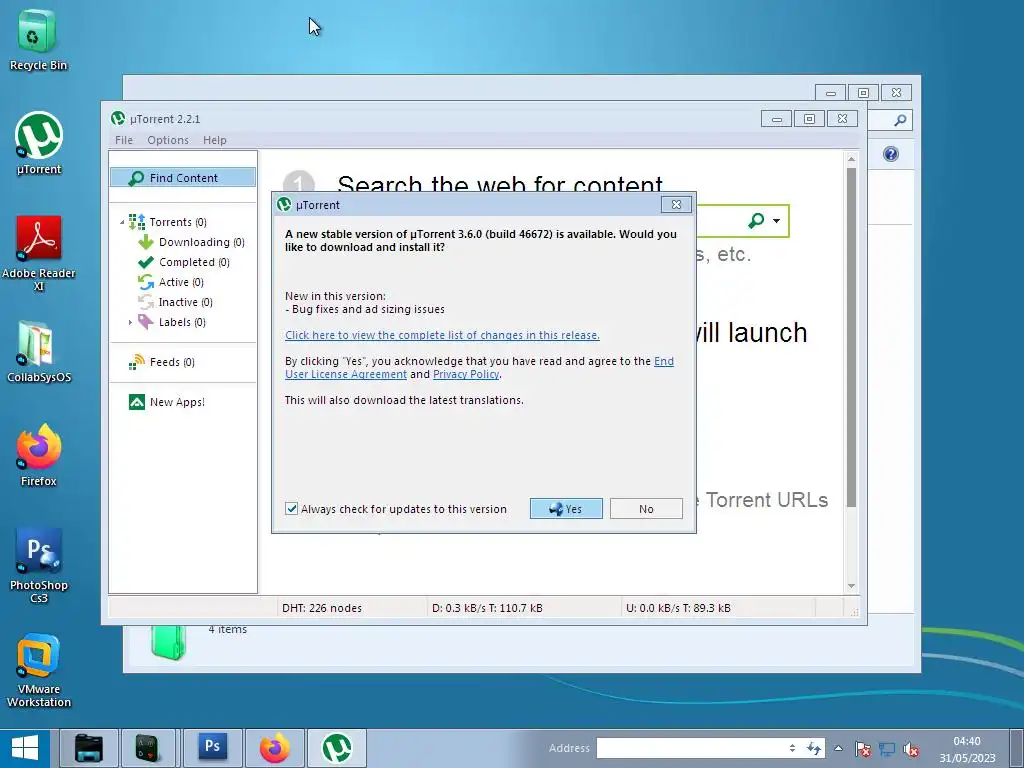Open the Privacy Policy link

(x=466, y=374)
